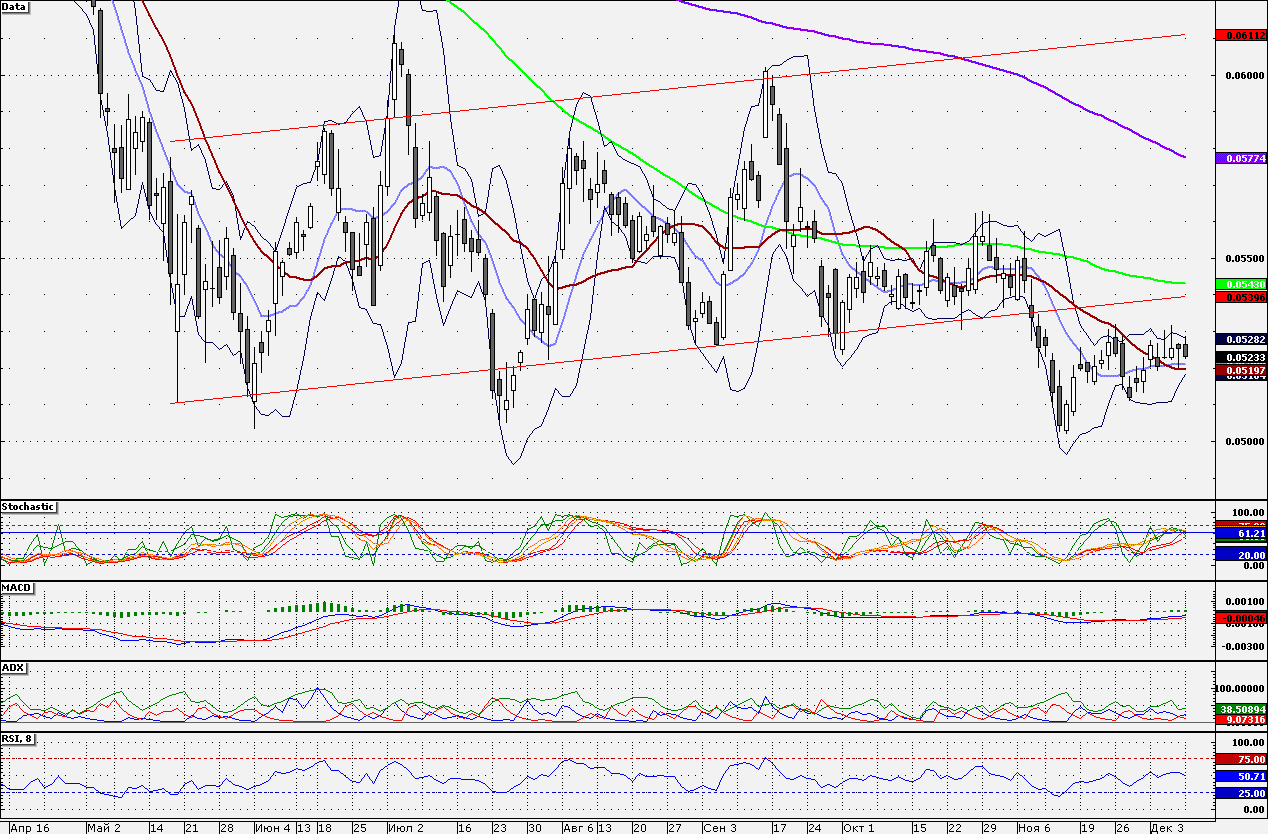This screenshot has height=834, width=1268.
Task: Click the blue 50.71 RSI value tag
Action: pos(1241,776)
